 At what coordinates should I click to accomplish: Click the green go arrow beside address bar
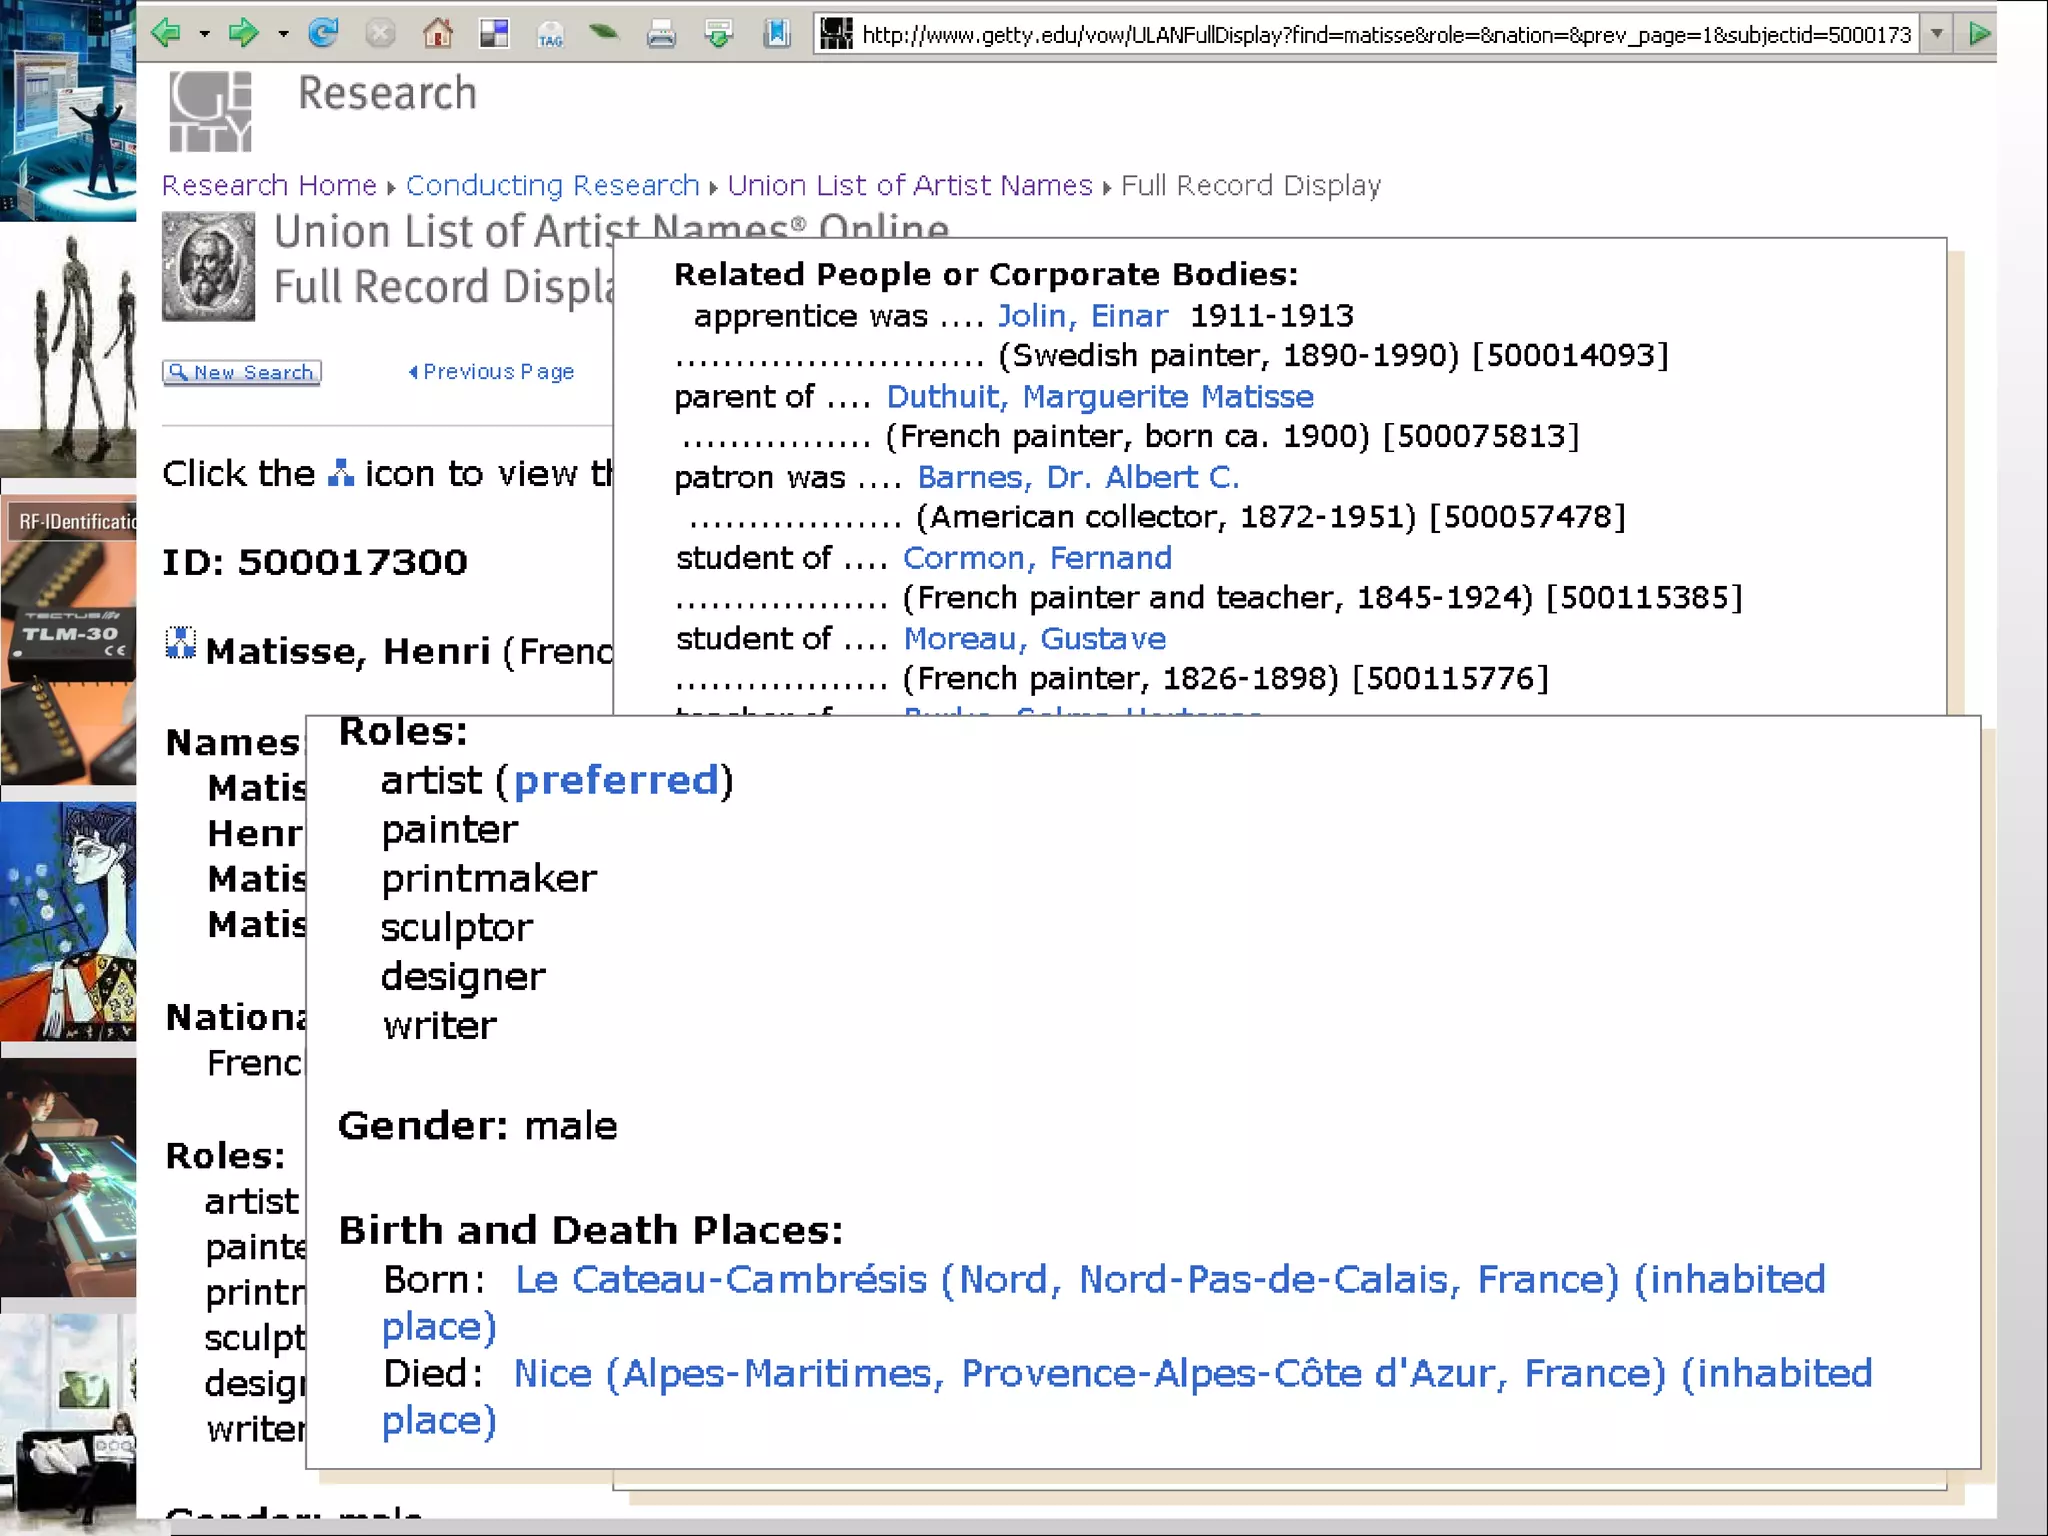pyautogui.click(x=1978, y=34)
